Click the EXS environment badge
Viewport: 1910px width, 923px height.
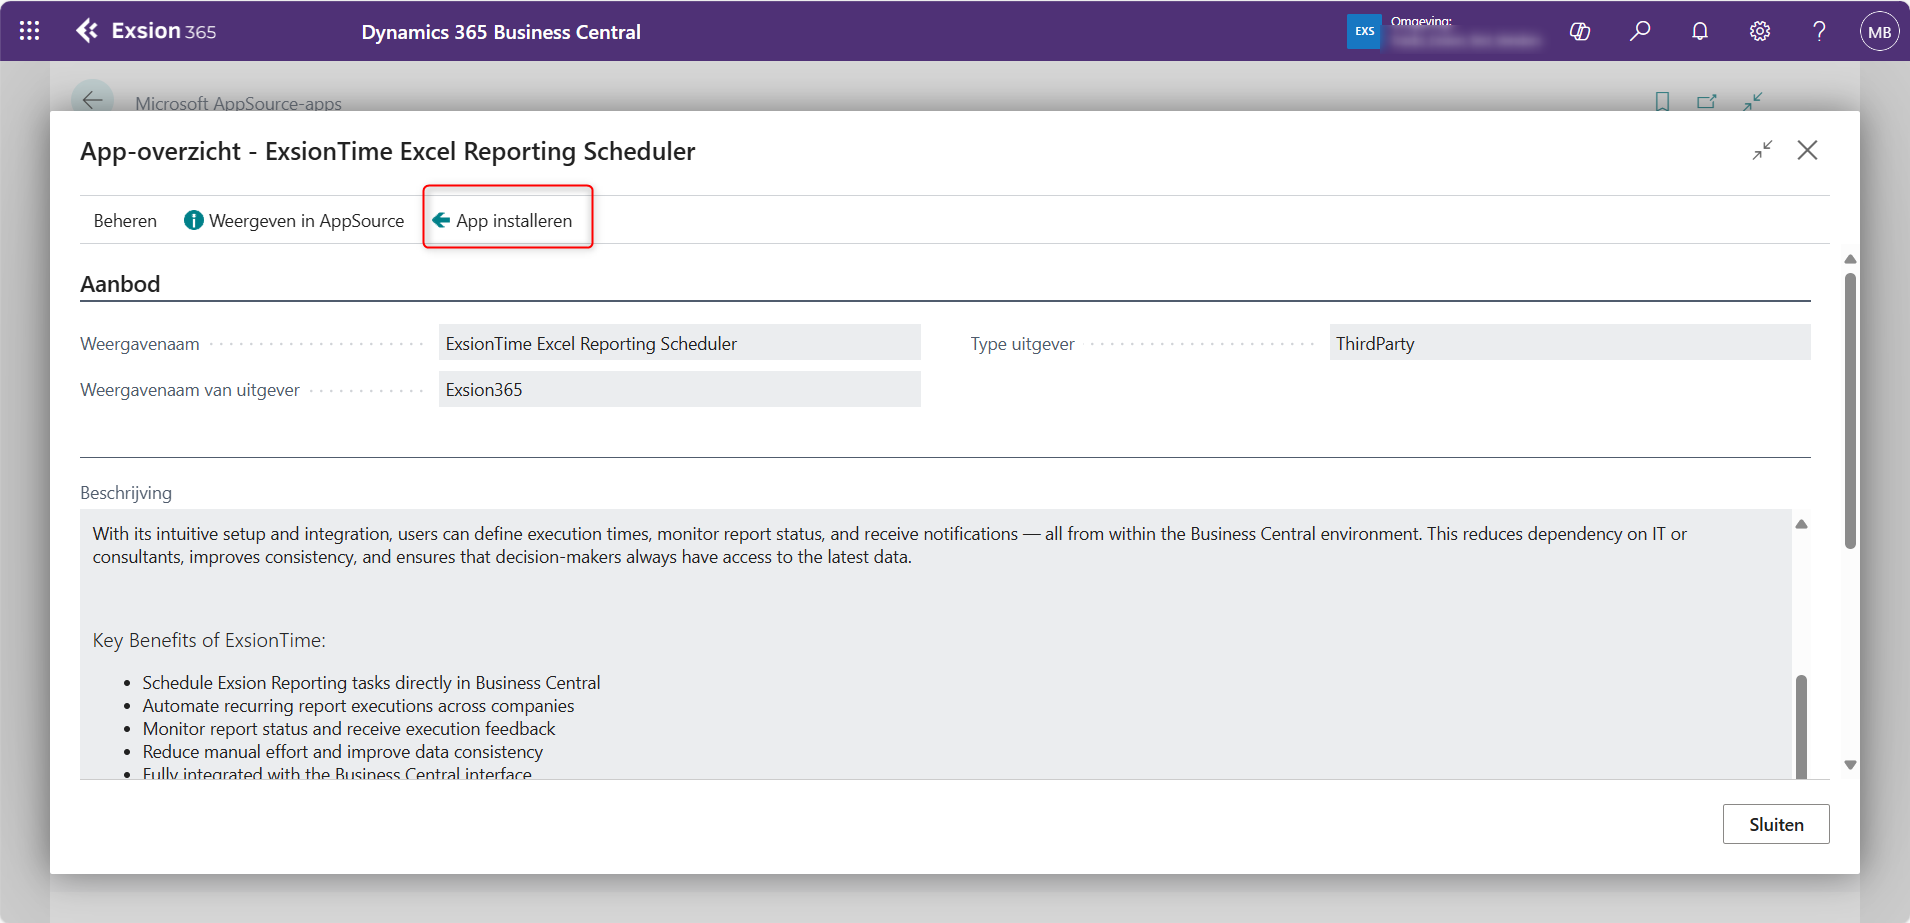[1364, 31]
